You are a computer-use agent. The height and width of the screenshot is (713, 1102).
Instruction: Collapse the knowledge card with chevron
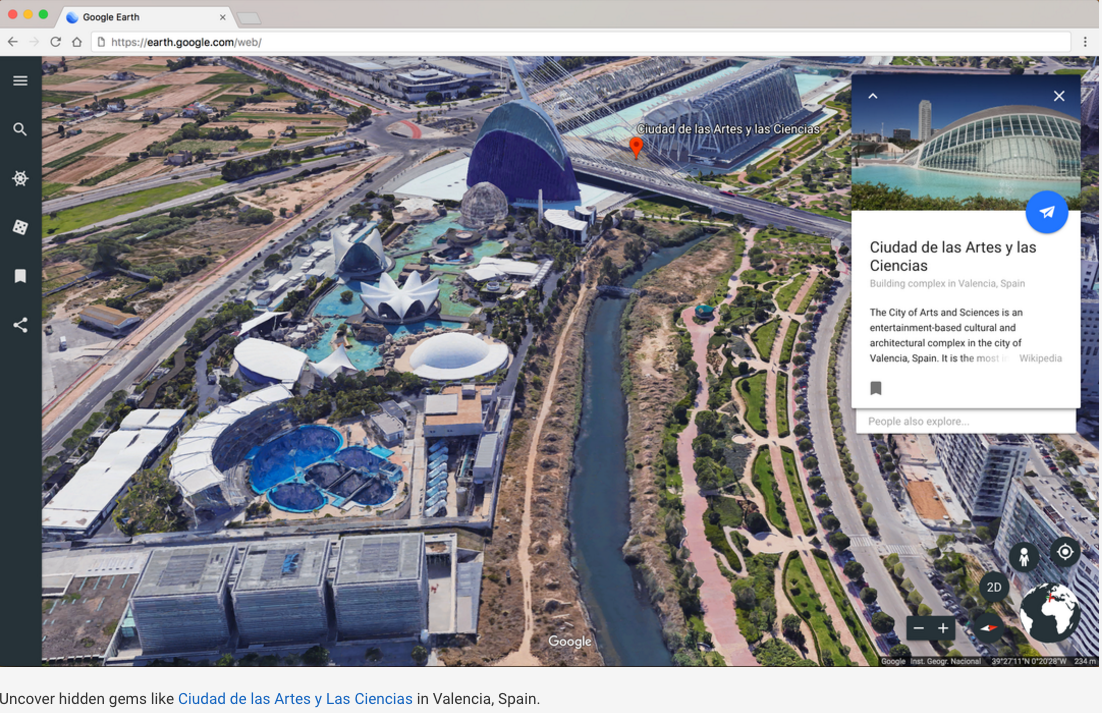873,96
